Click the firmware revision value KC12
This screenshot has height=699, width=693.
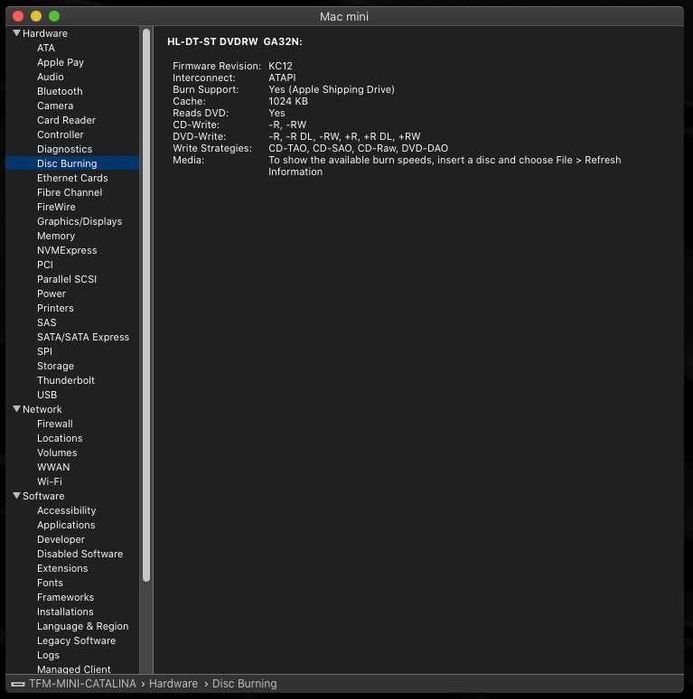click(280, 66)
